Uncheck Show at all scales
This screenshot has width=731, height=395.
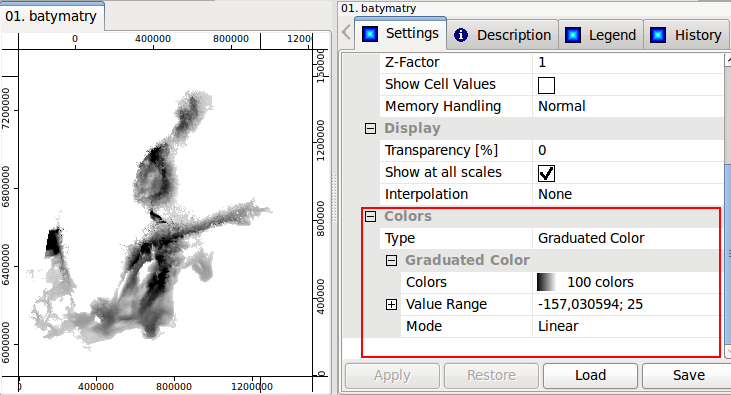tap(546, 173)
